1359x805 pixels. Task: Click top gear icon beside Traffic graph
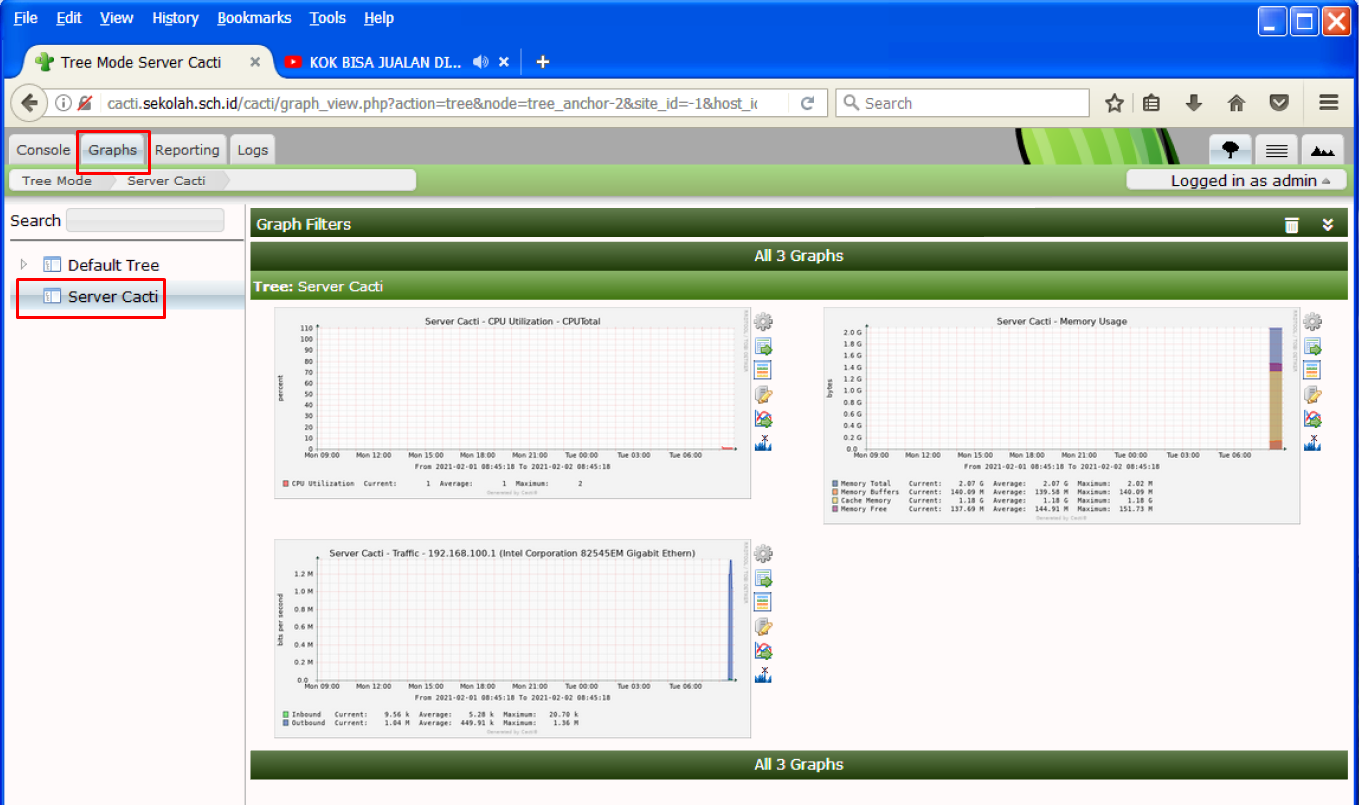(763, 554)
